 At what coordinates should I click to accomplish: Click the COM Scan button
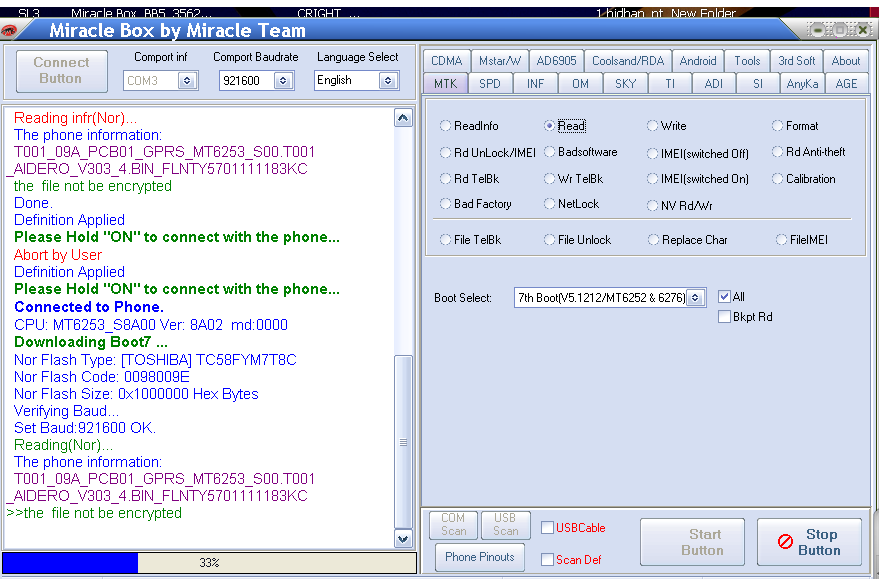453,525
